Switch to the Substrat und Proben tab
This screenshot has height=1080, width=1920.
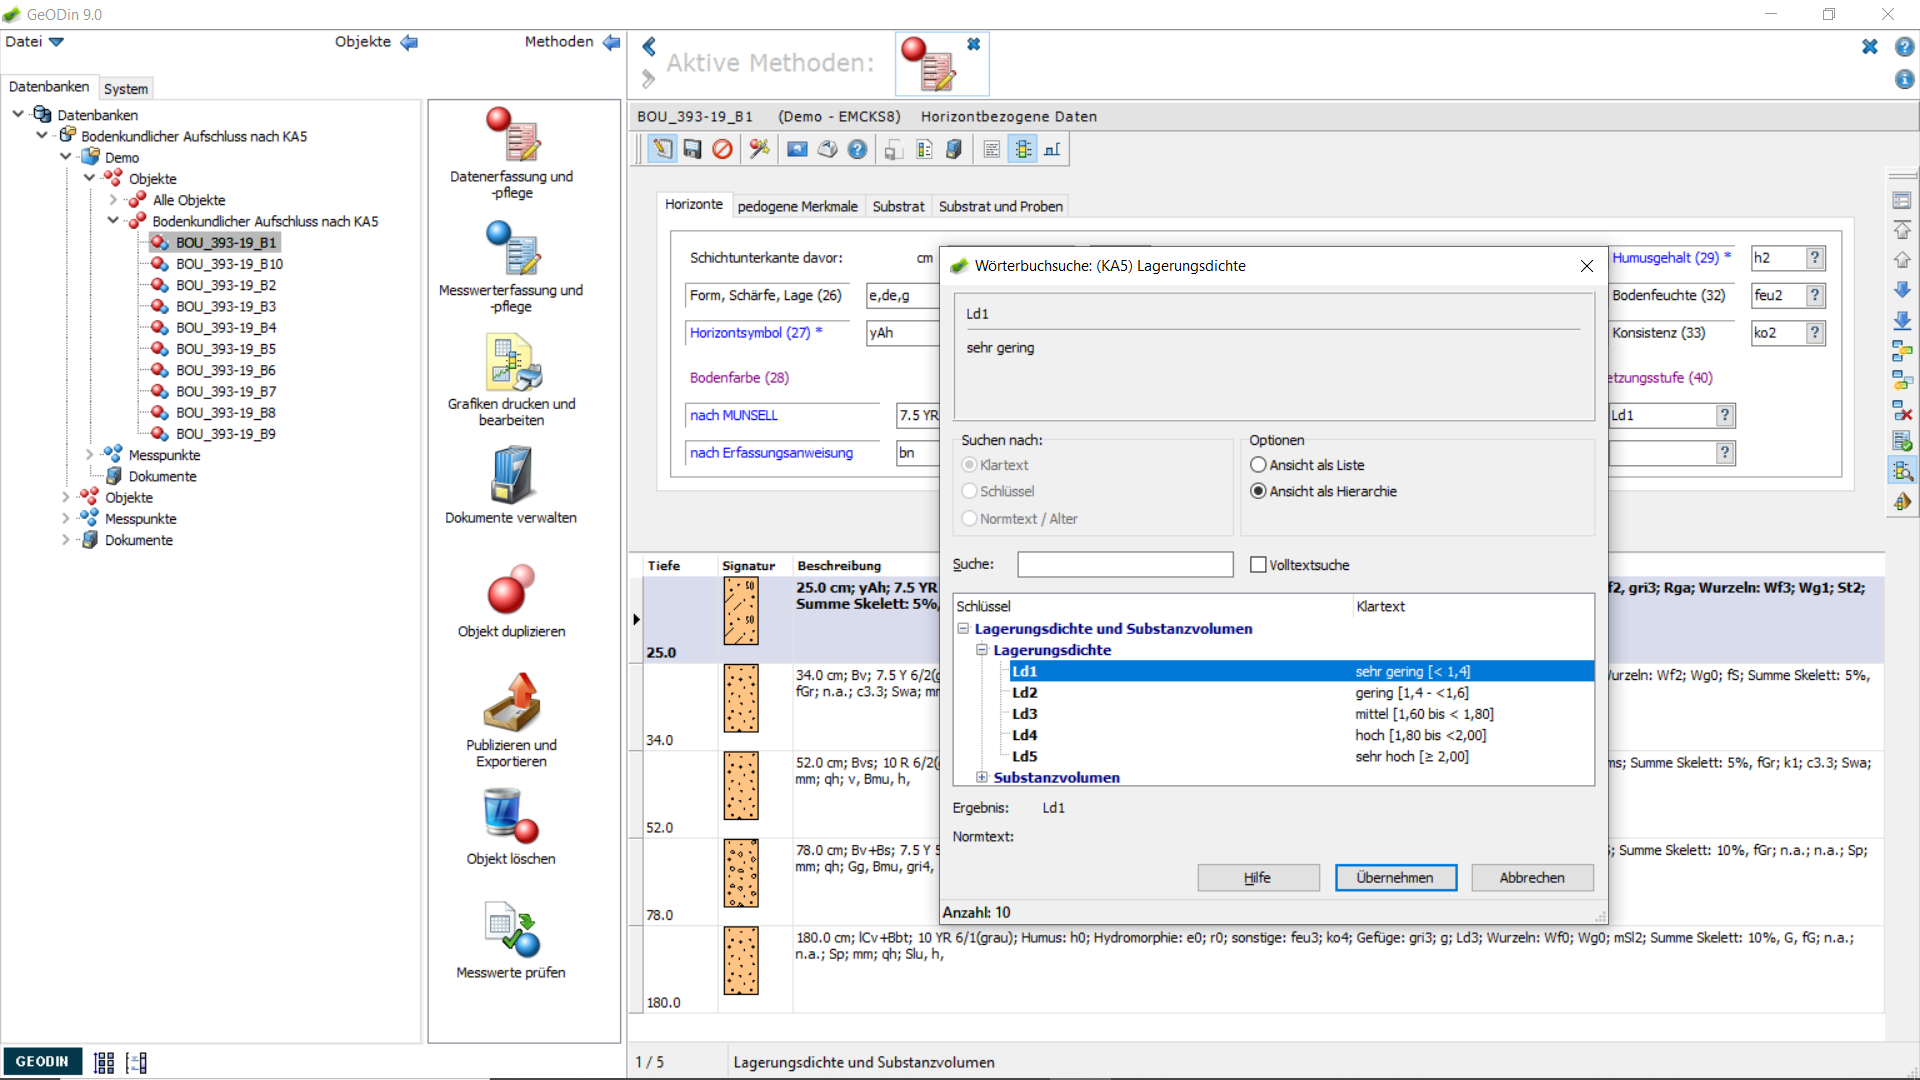coord(1000,206)
